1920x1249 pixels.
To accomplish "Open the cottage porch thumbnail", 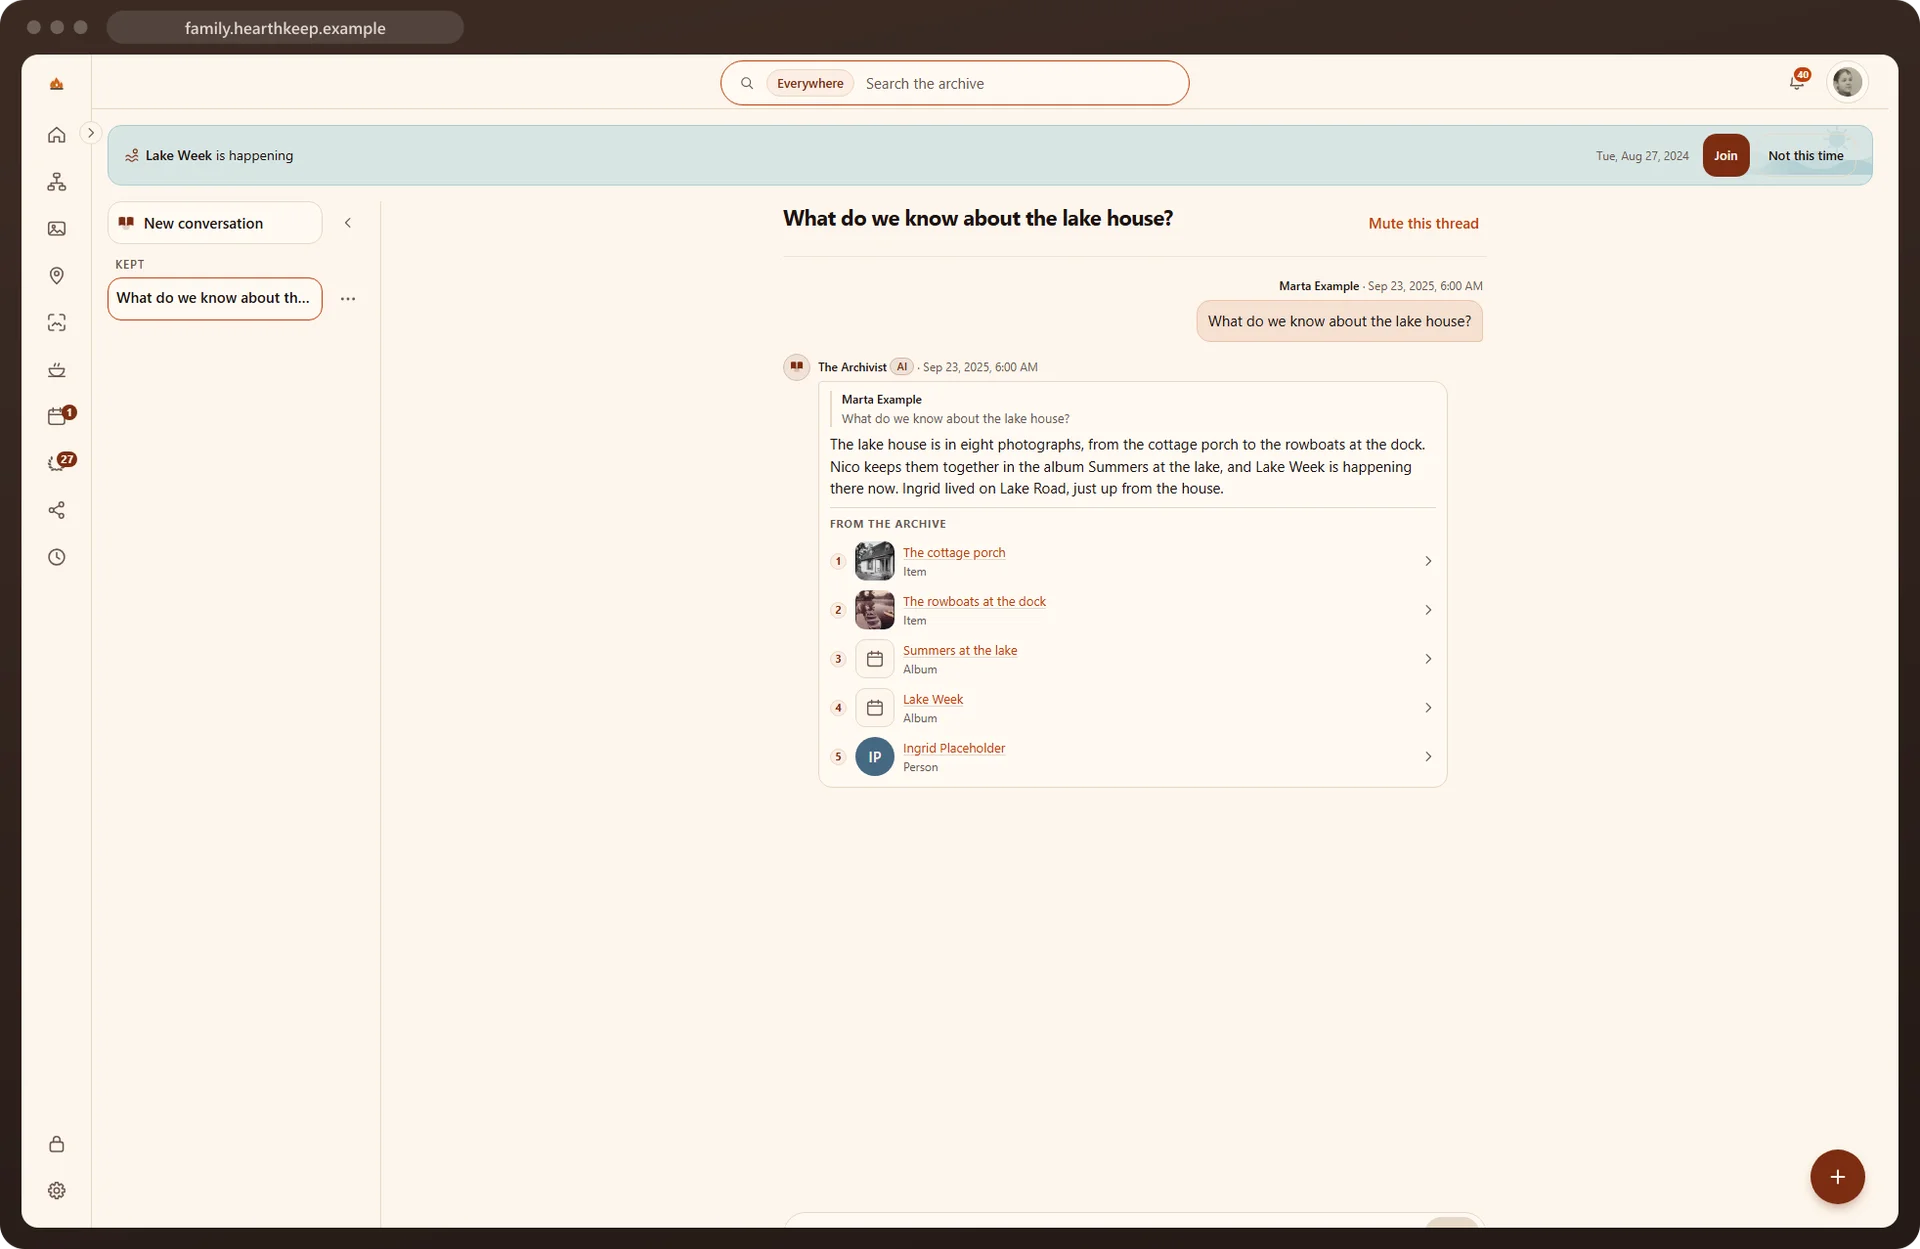I will [875, 561].
